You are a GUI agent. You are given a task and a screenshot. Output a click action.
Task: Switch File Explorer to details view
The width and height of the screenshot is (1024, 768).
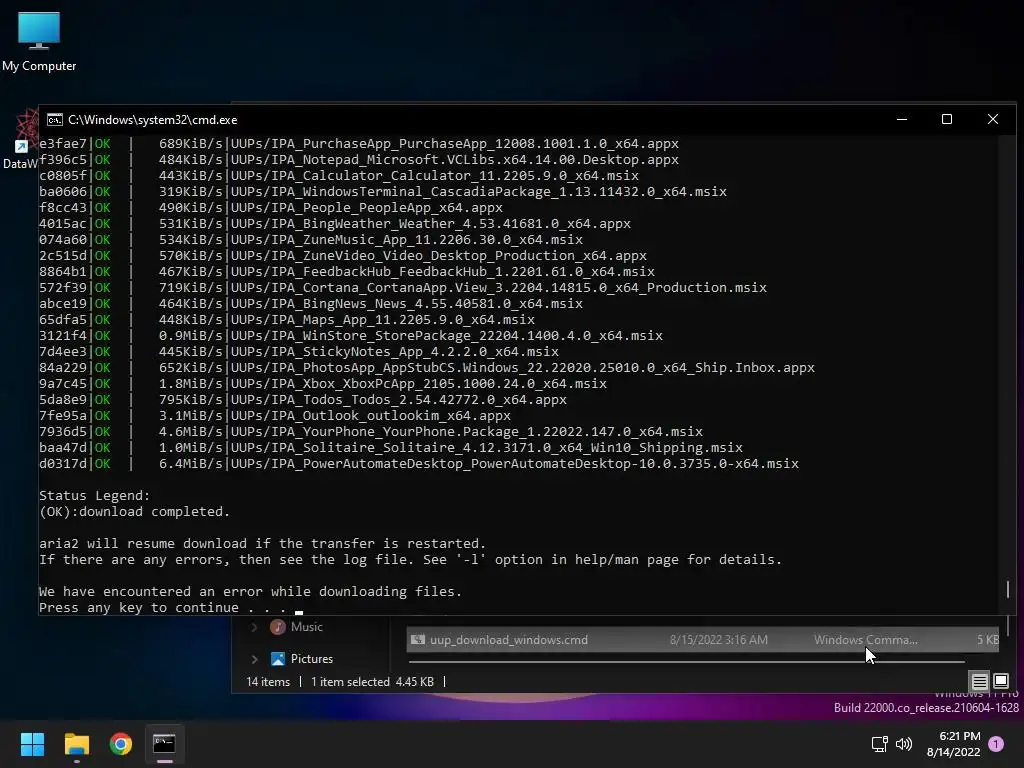pyautogui.click(x=980, y=682)
